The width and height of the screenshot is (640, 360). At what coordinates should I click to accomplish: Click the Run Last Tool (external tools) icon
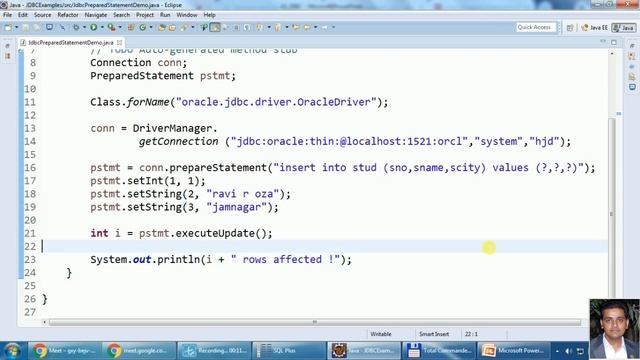tap(111, 27)
